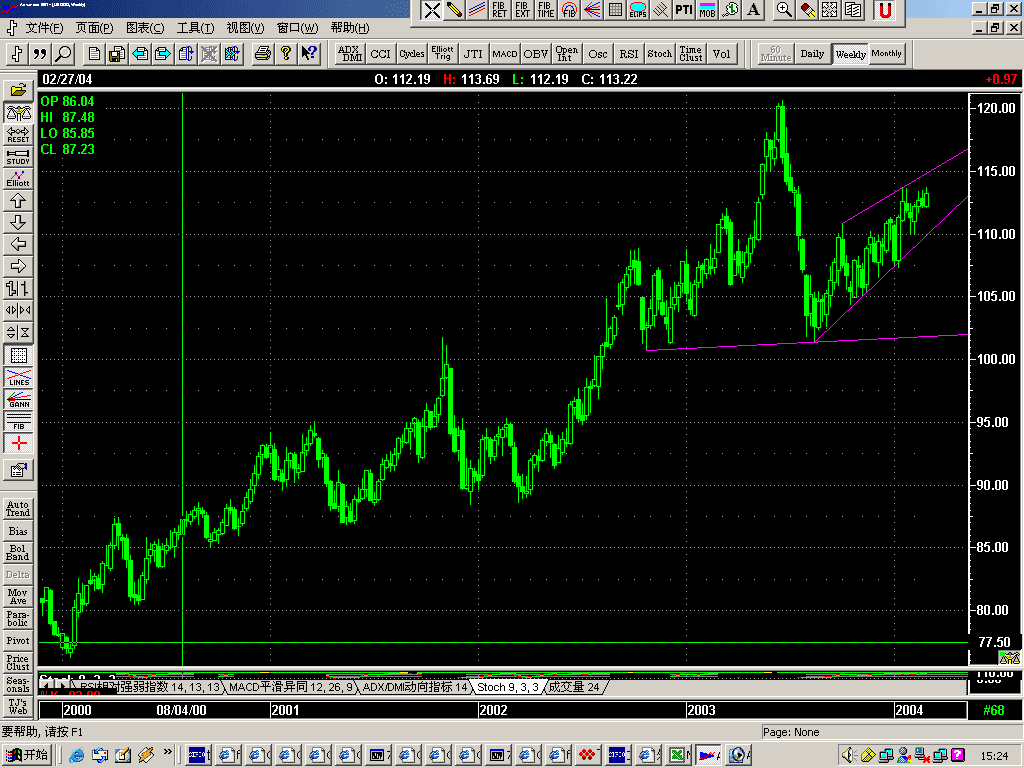Add the ADX DMI indicator
Screen dimensions: 1024x768
pyautogui.click(x=350, y=54)
